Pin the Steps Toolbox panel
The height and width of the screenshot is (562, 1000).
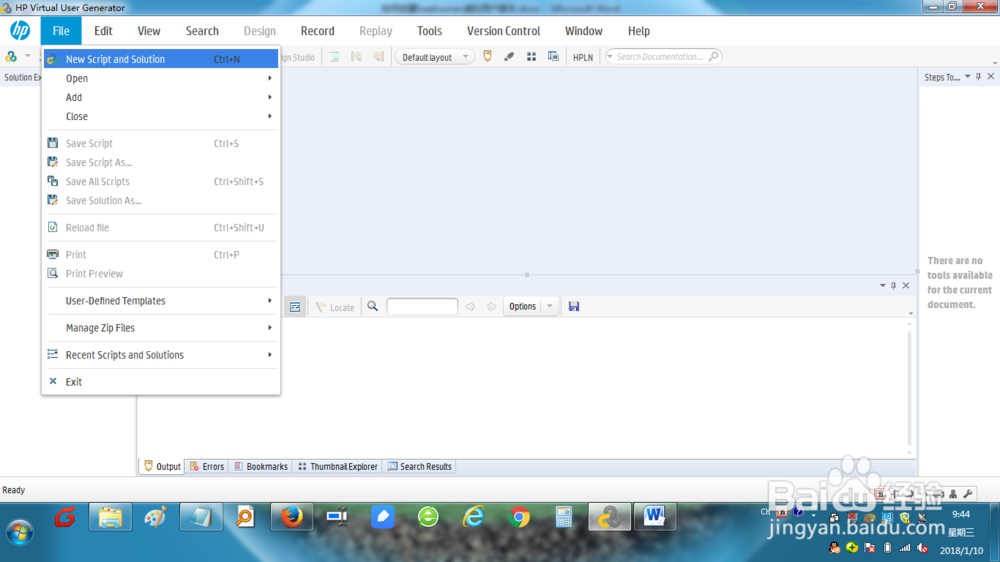(978, 77)
